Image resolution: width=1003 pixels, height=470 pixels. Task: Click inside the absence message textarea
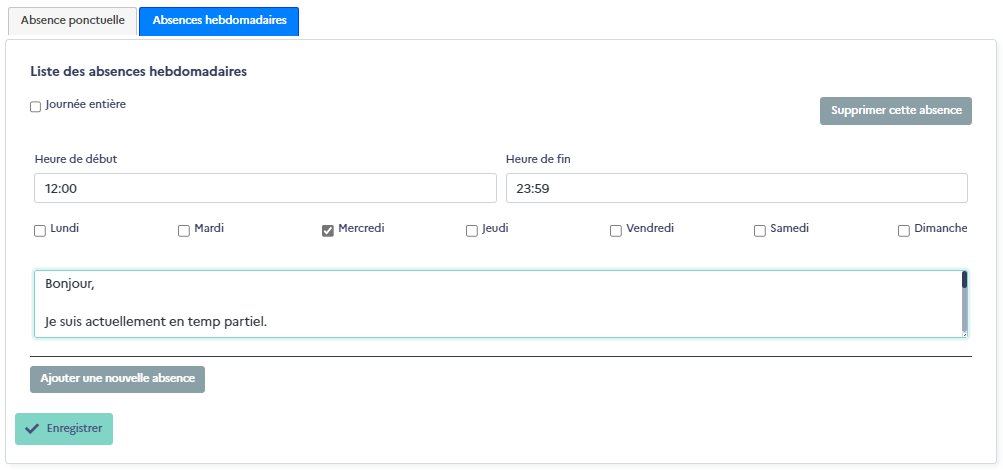tap(497, 304)
